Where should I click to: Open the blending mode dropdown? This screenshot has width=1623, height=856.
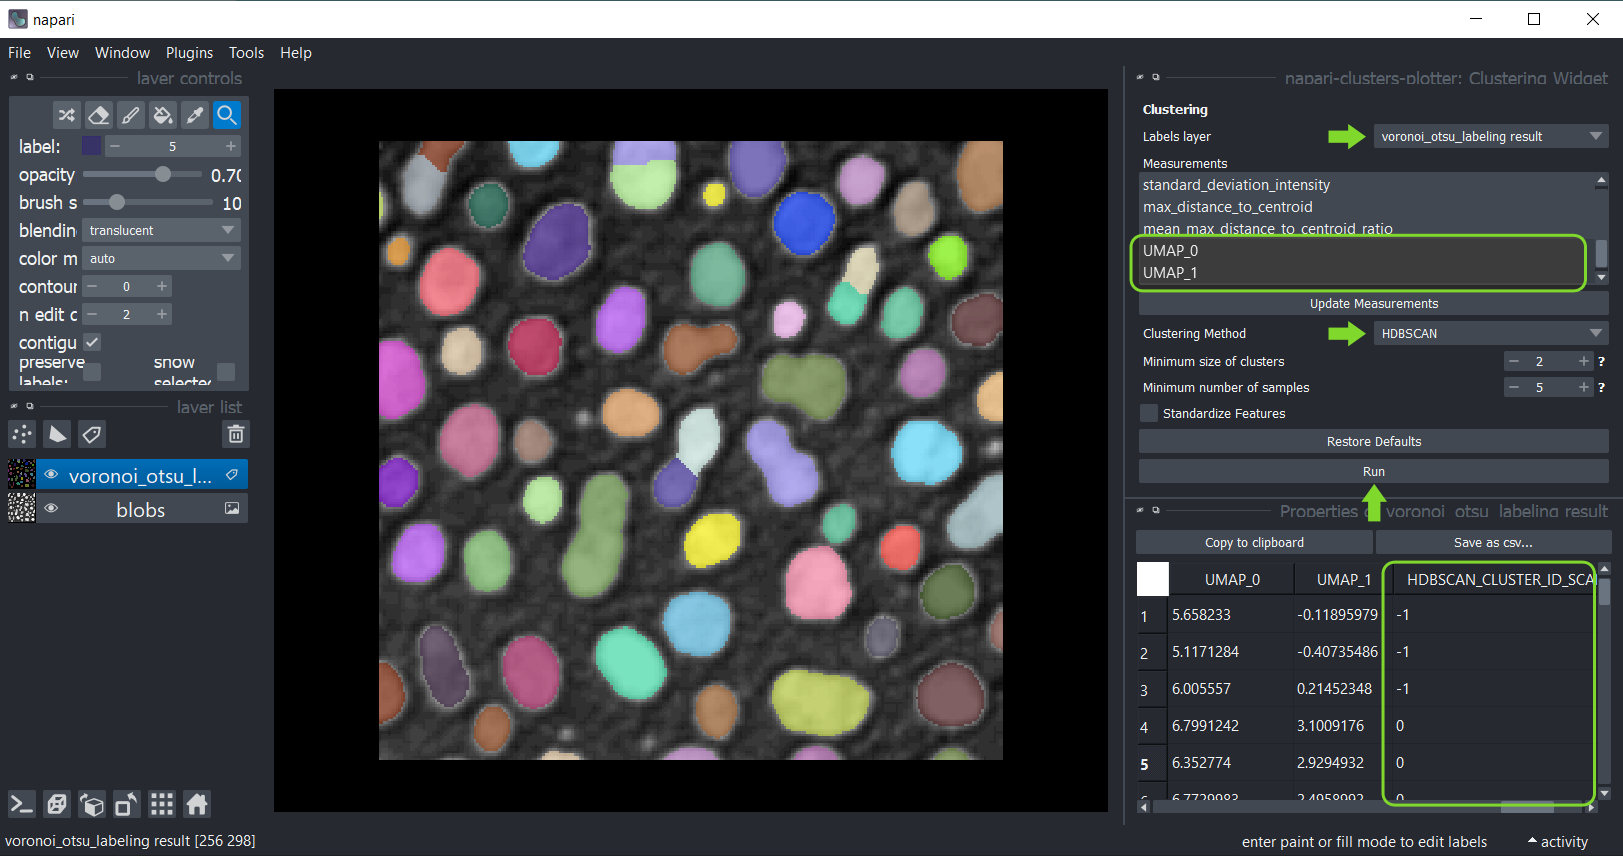click(161, 230)
